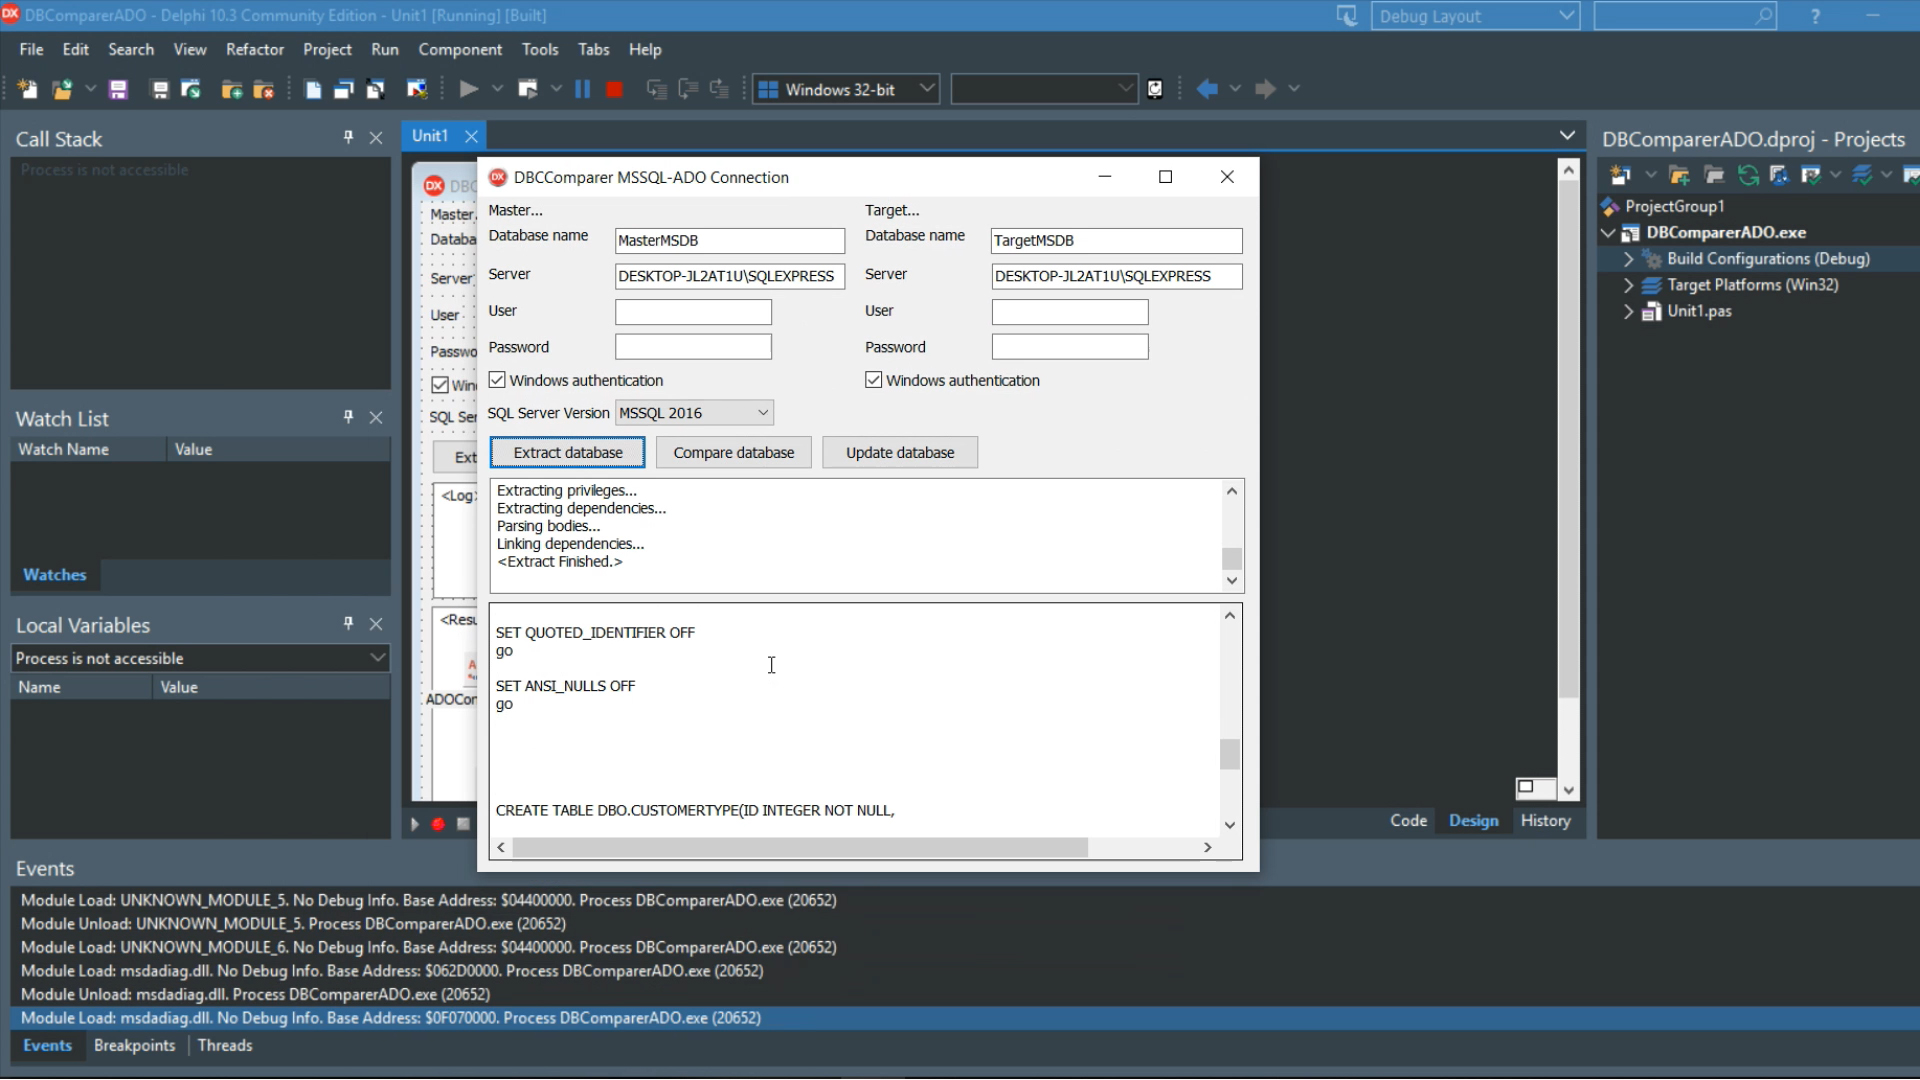Click the green Run arrow icon
1920x1080 pixels.
[468, 89]
